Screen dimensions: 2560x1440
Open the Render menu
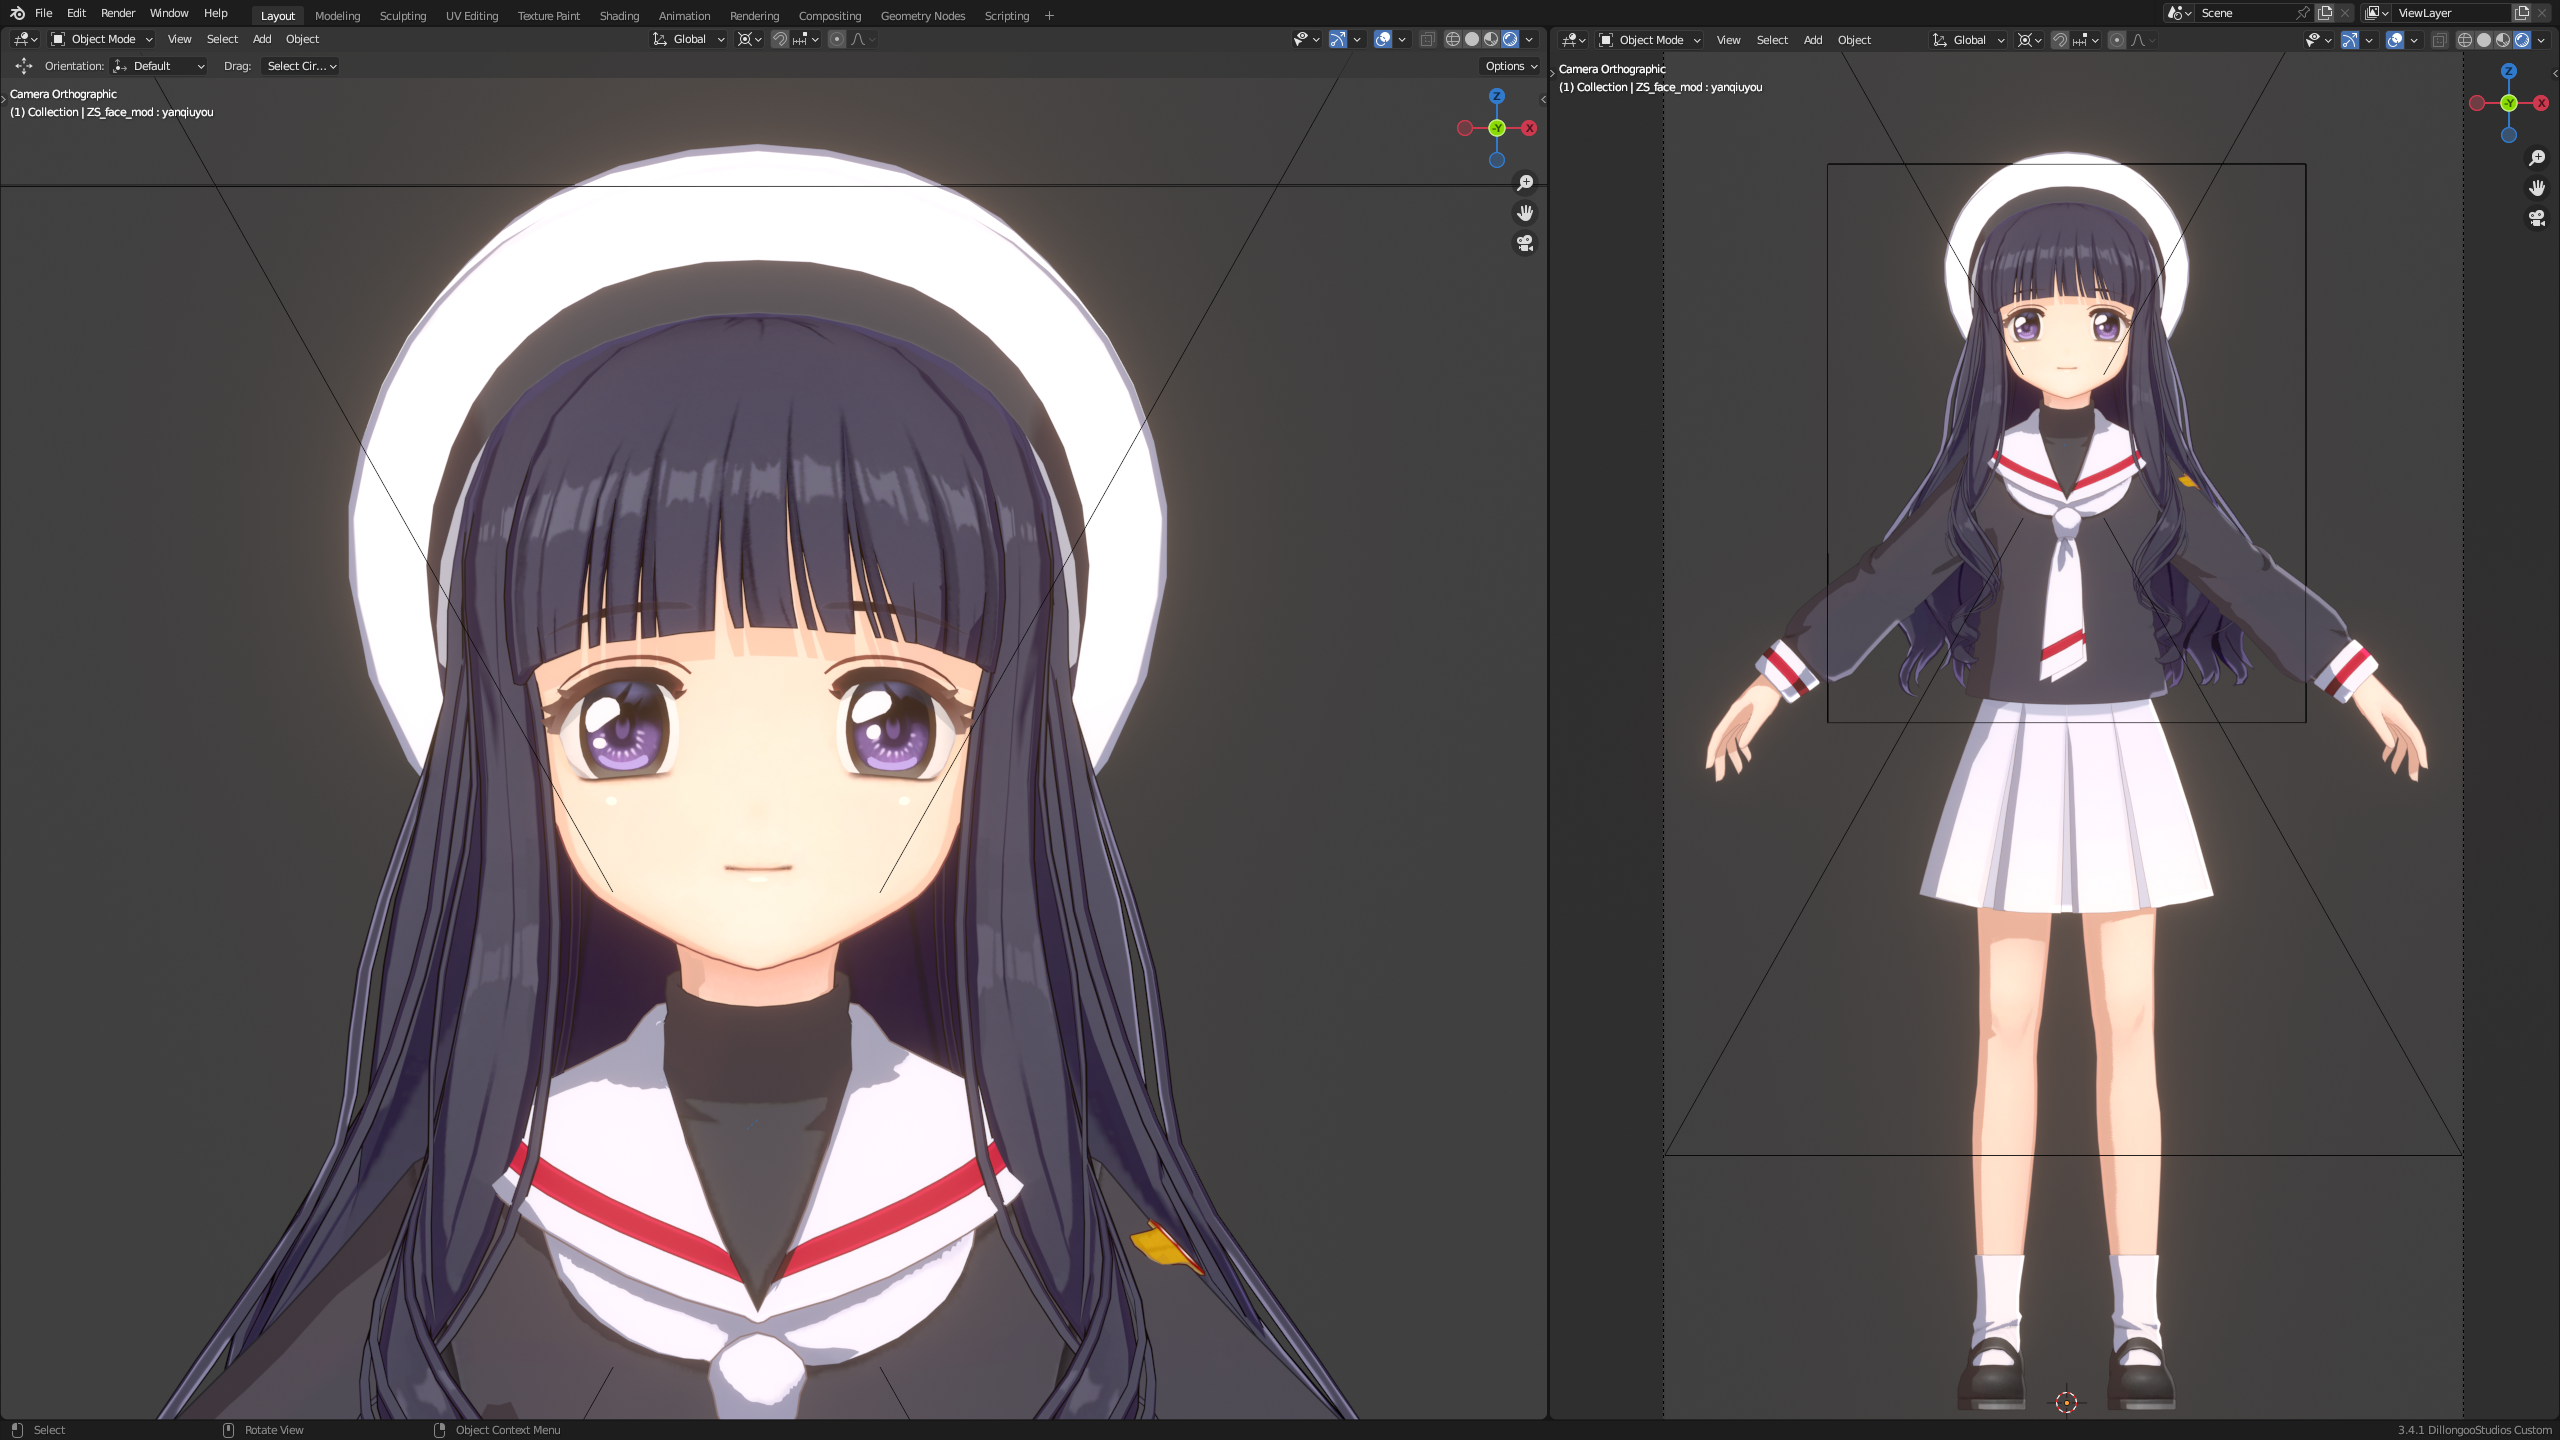point(118,13)
